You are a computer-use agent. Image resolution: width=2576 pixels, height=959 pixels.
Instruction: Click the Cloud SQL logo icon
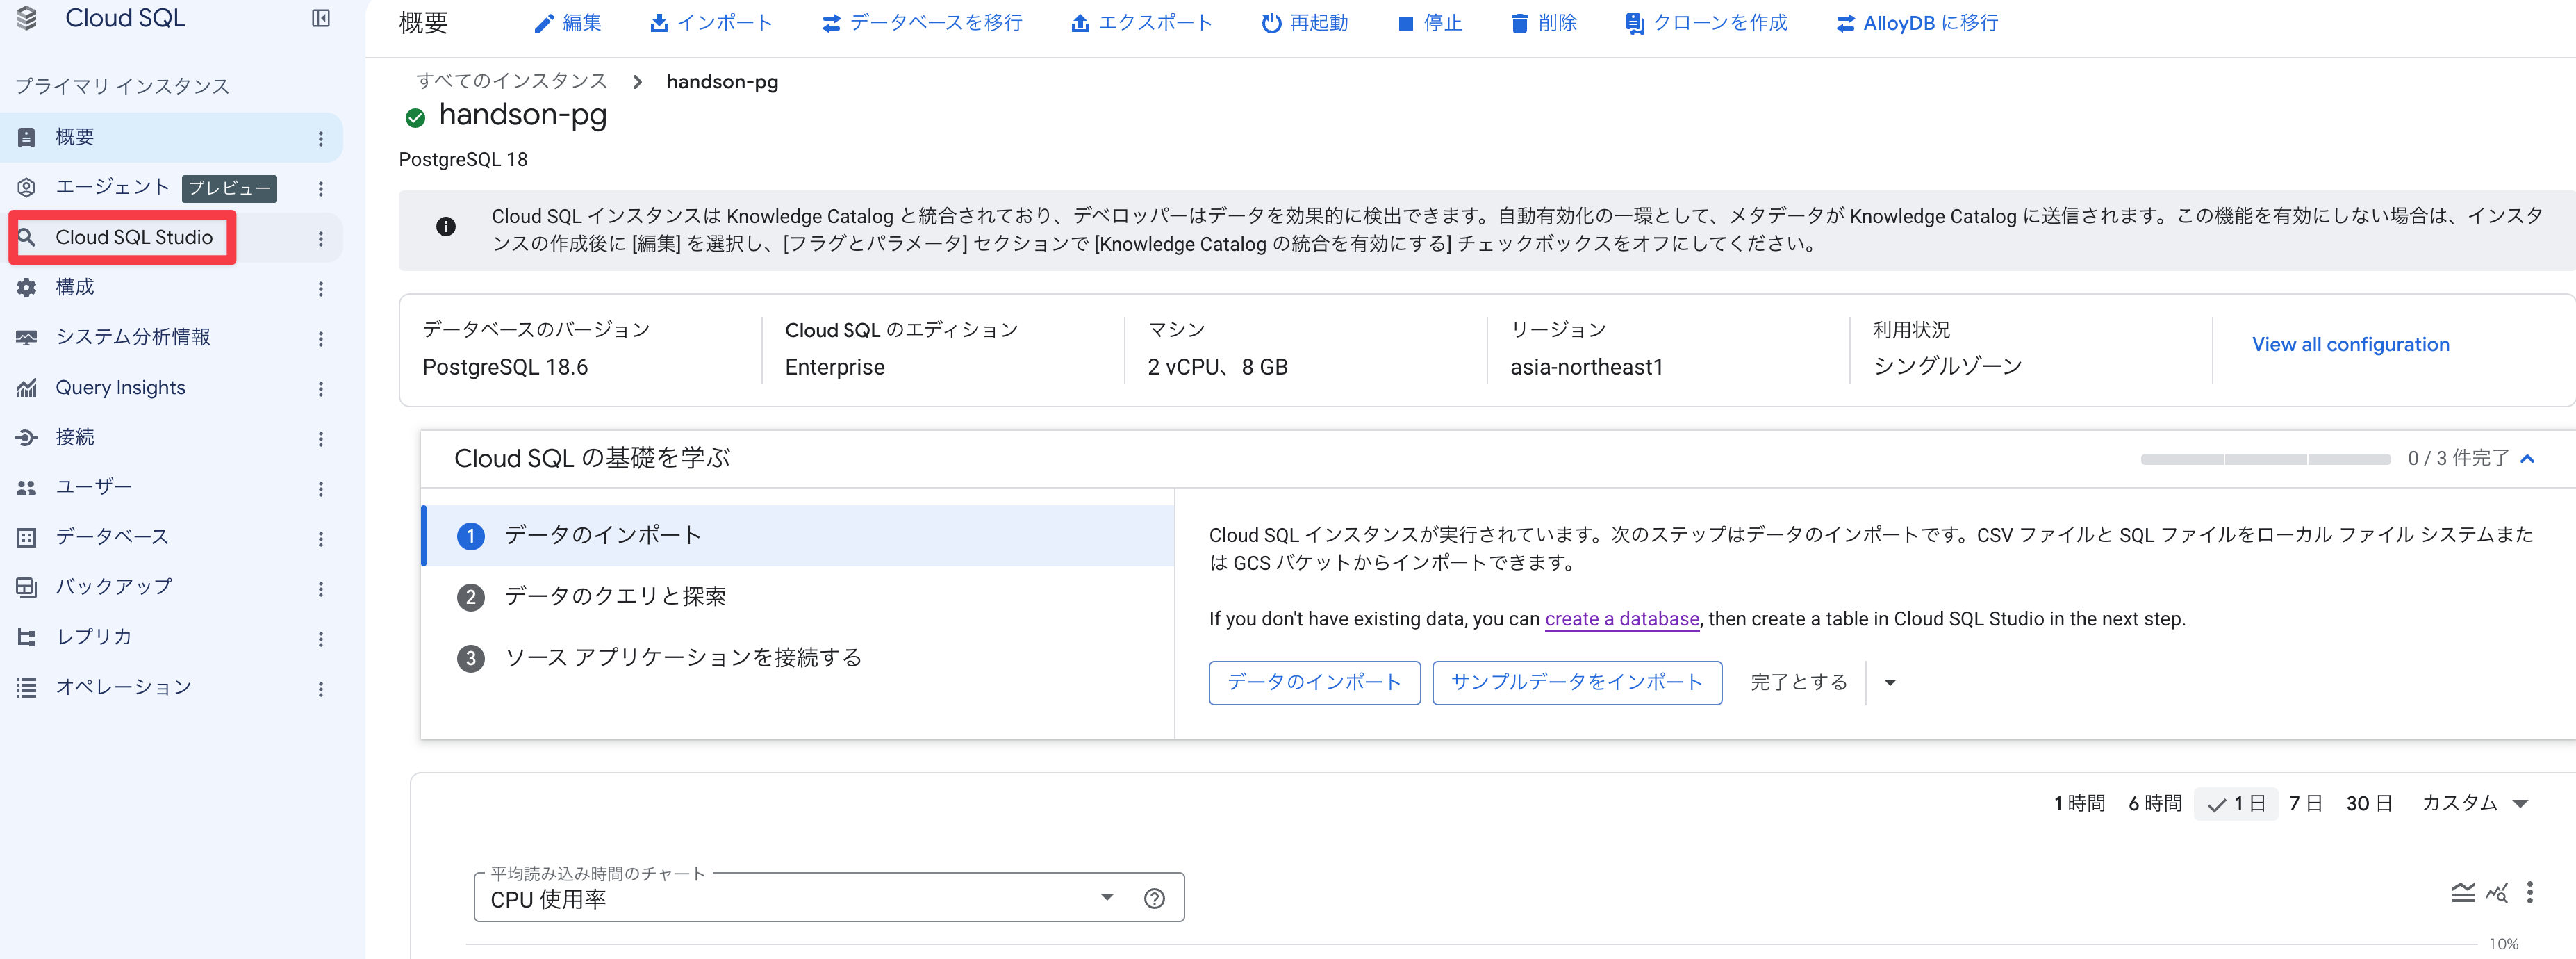(27, 18)
